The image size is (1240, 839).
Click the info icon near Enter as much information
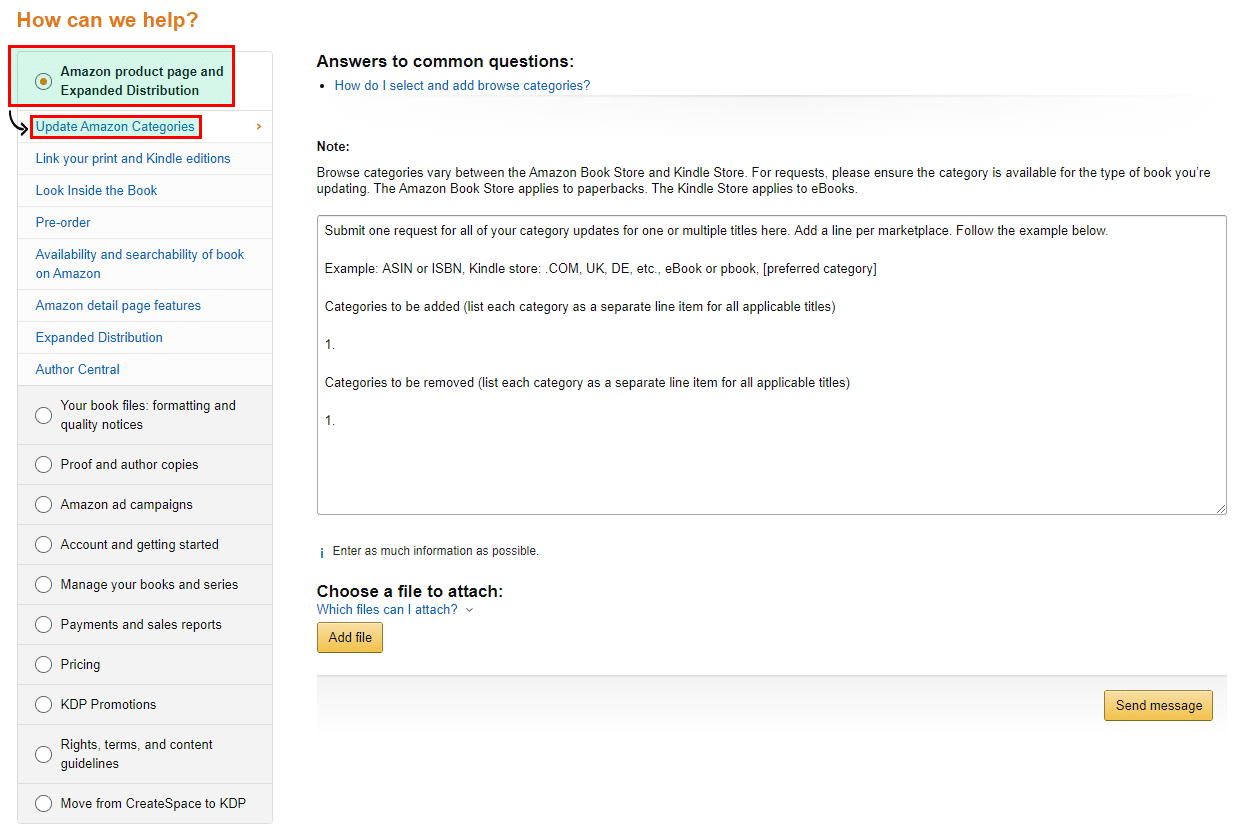(x=321, y=552)
